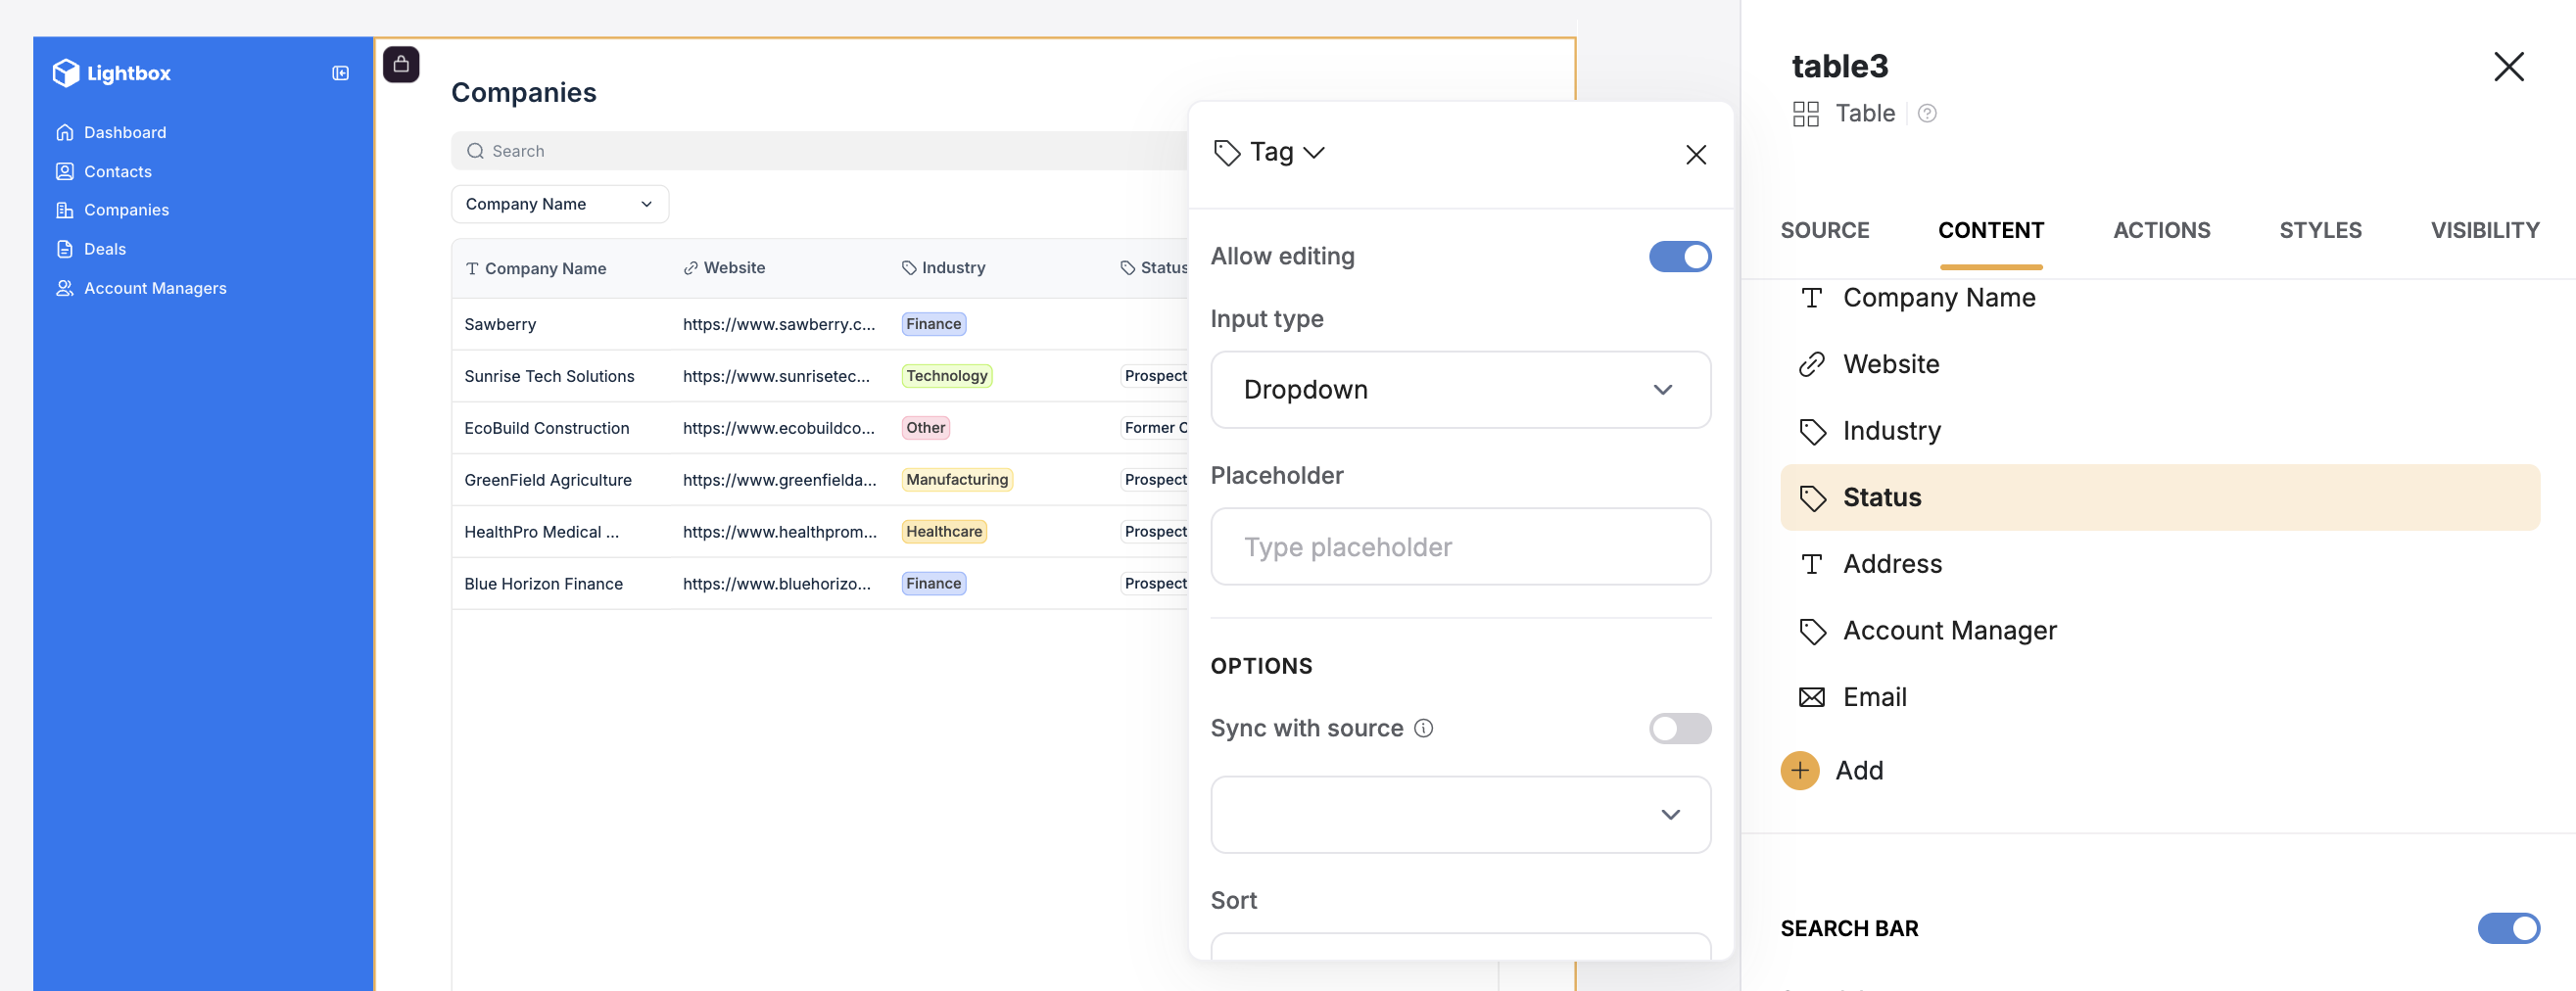The width and height of the screenshot is (2576, 991).
Task: Click the Sawberry company name cell
Action: [x=500, y=324]
